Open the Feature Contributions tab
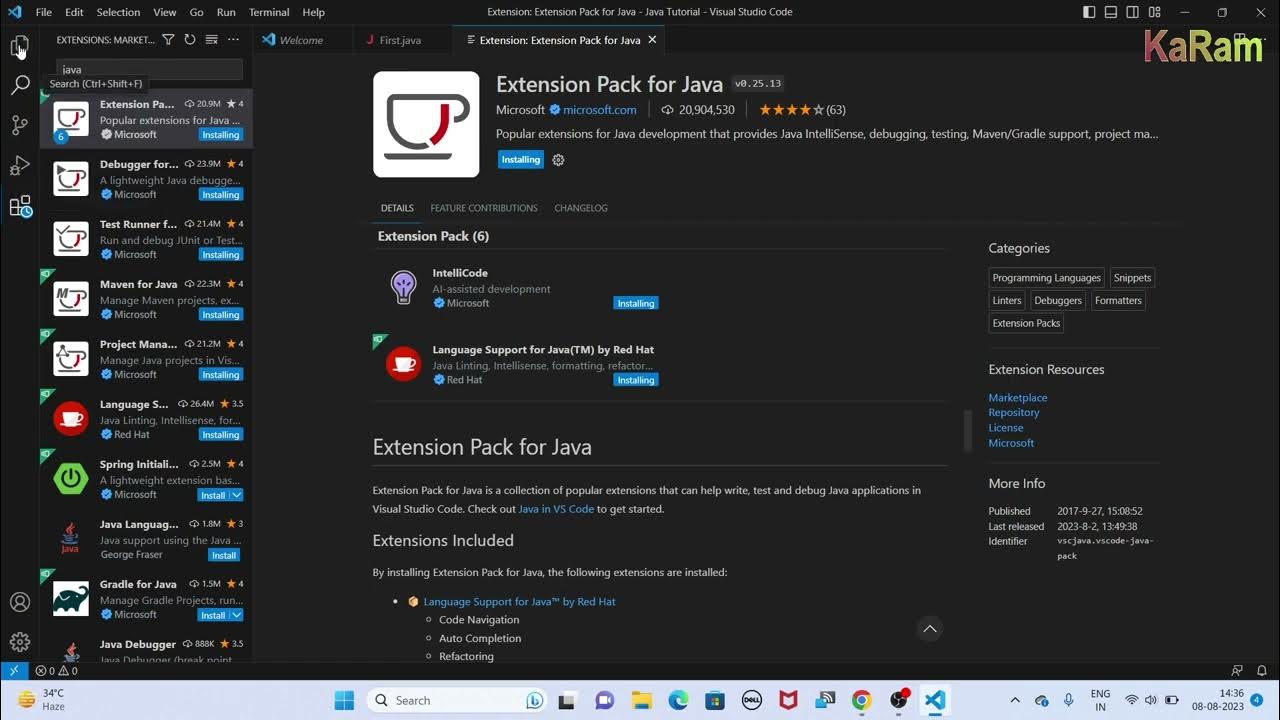Screen dimensions: 1280x720 pyautogui.click(x=484, y=208)
